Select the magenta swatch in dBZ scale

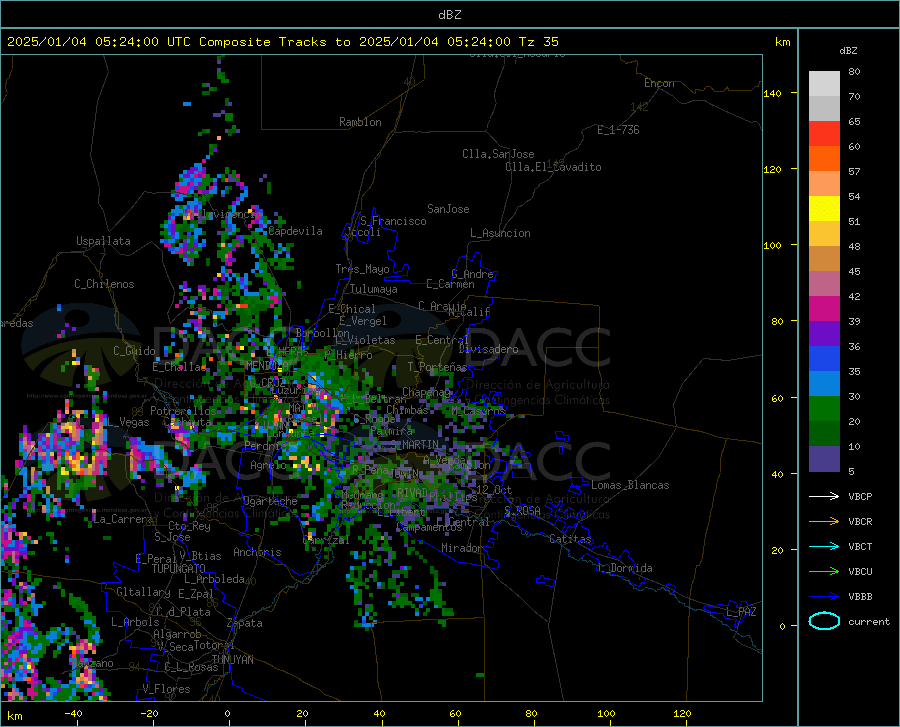point(824,309)
